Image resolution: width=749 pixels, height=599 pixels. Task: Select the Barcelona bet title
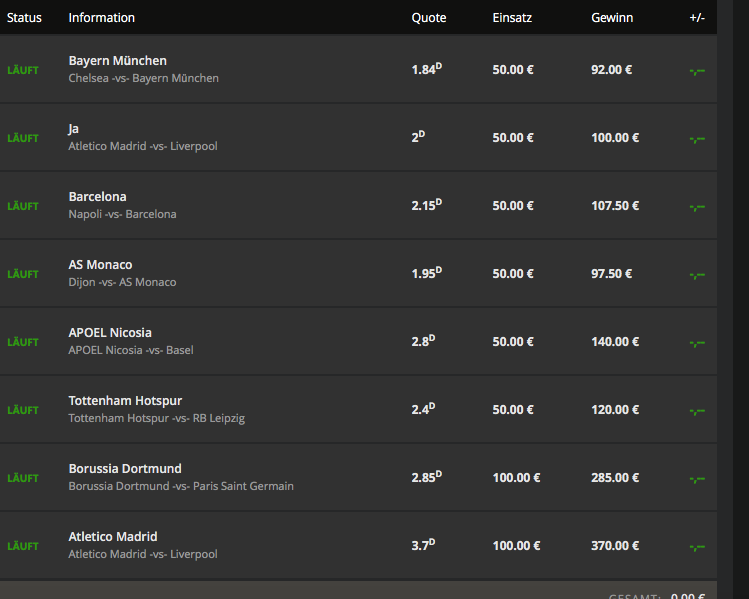(97, 197)
